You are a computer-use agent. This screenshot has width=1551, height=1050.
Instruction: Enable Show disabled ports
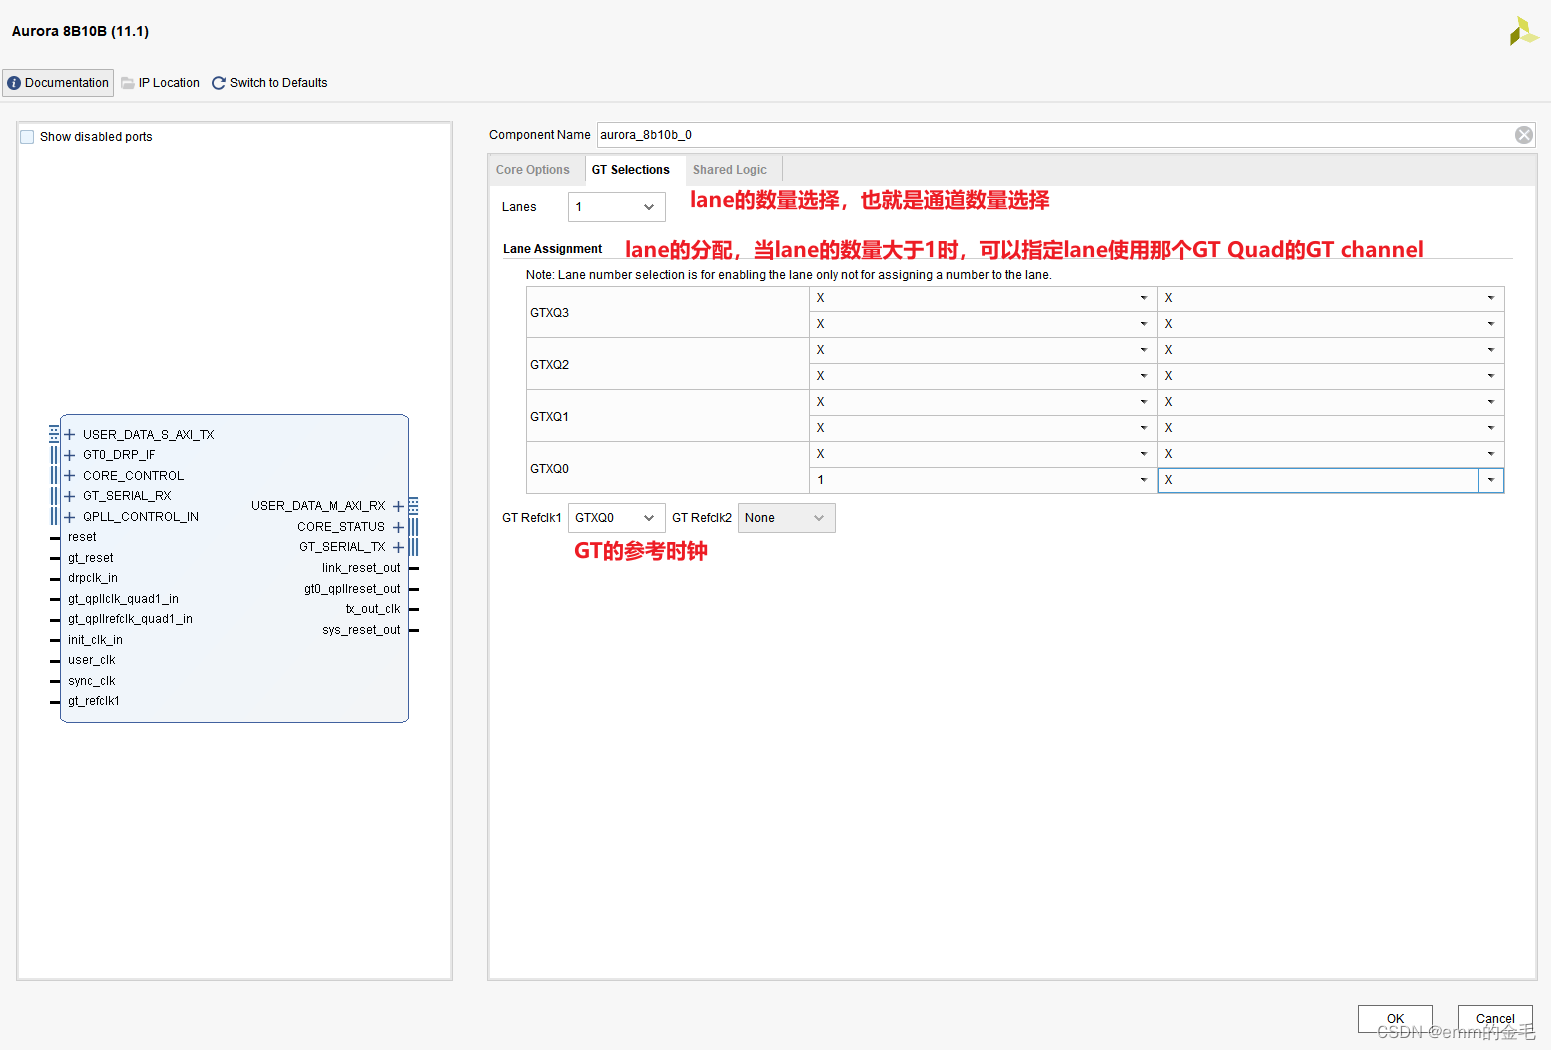tap(26, 136)
